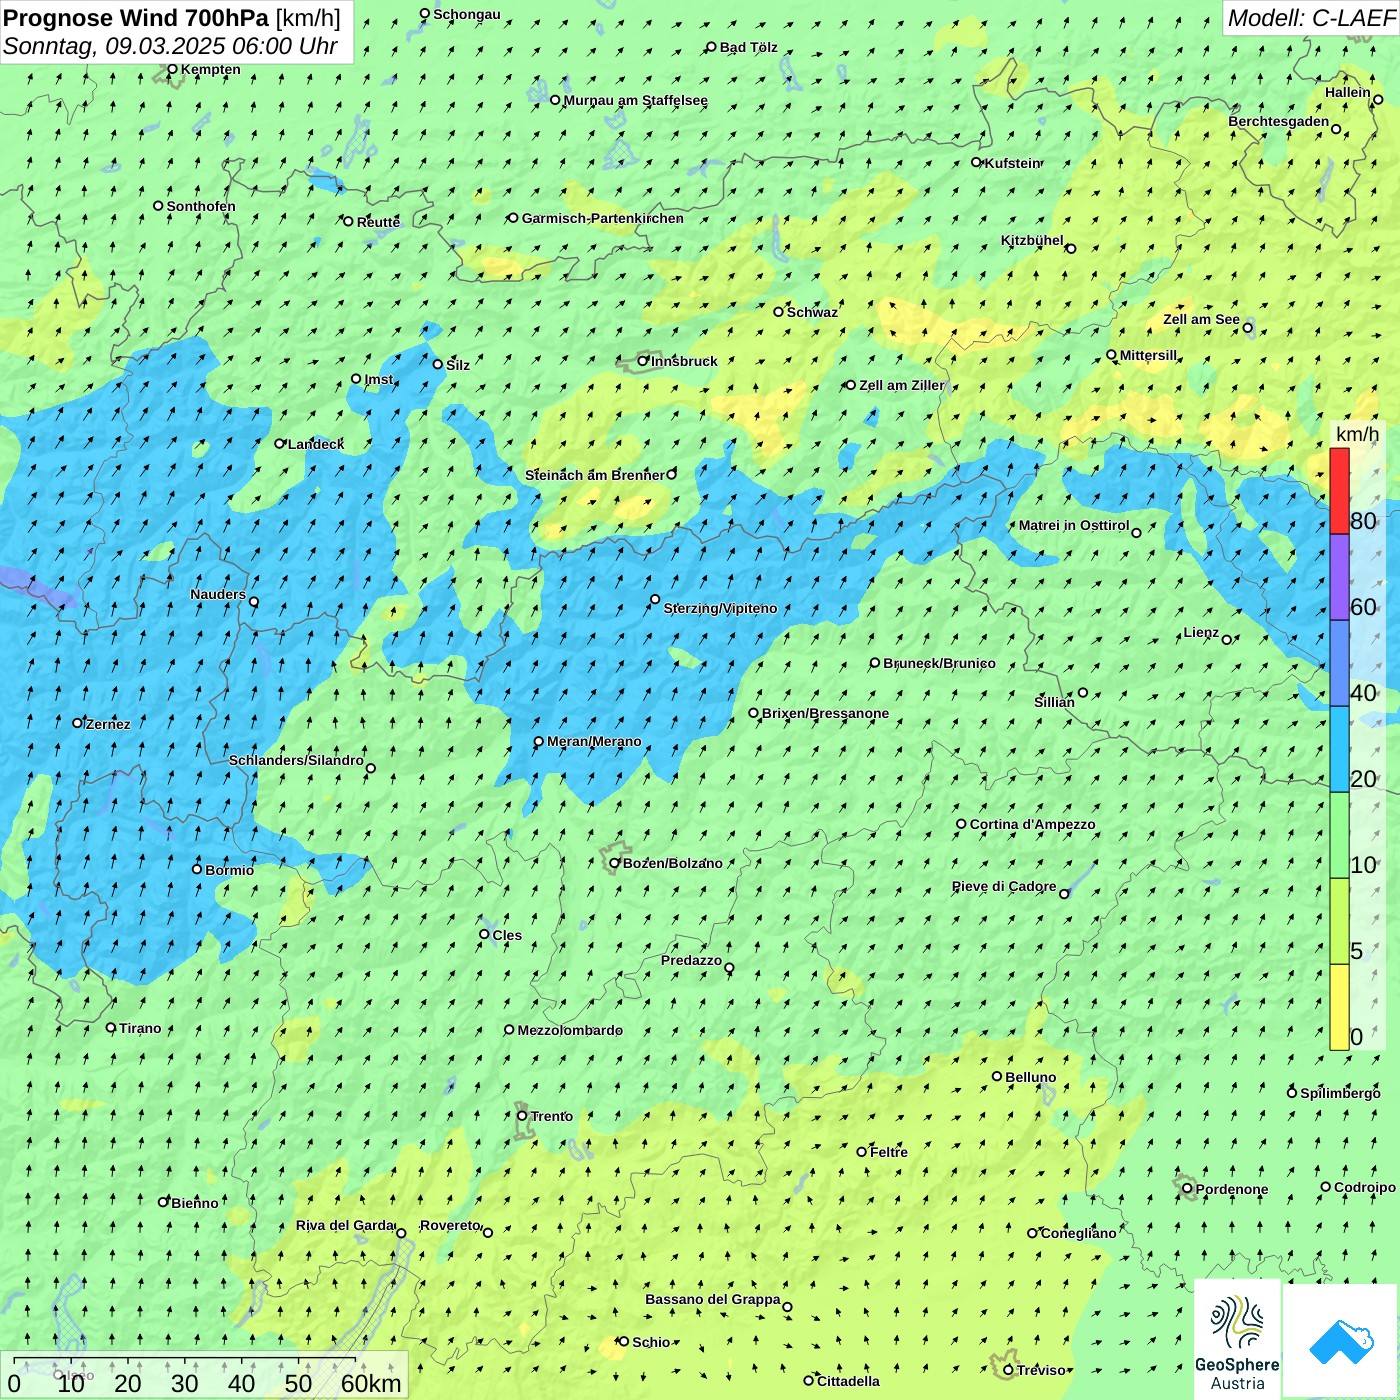1400x1400 pixels.
Task: Click the Steinach am Brenner label
Action: (x=594, y=475)
